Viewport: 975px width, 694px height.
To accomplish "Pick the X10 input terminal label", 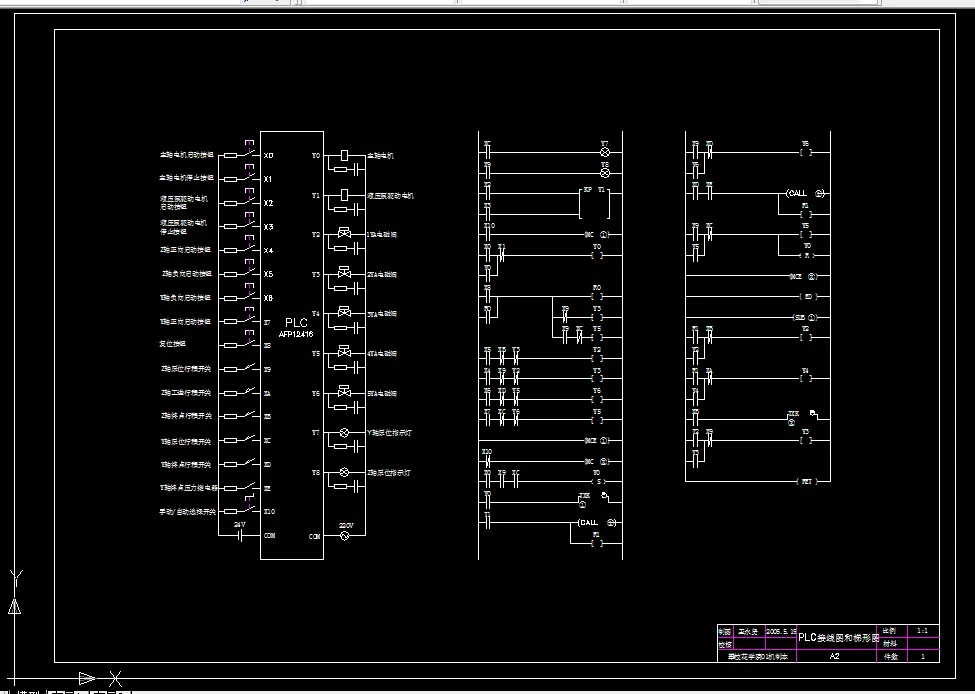I will coord(269,512).
